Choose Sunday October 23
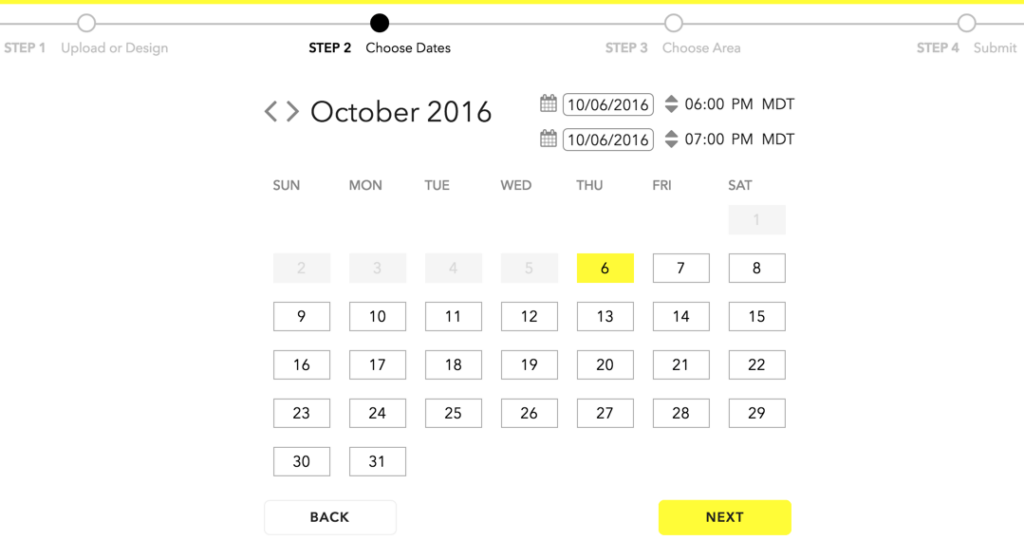This screenshot has height=559, width=1024. click(x=301, y=413)
